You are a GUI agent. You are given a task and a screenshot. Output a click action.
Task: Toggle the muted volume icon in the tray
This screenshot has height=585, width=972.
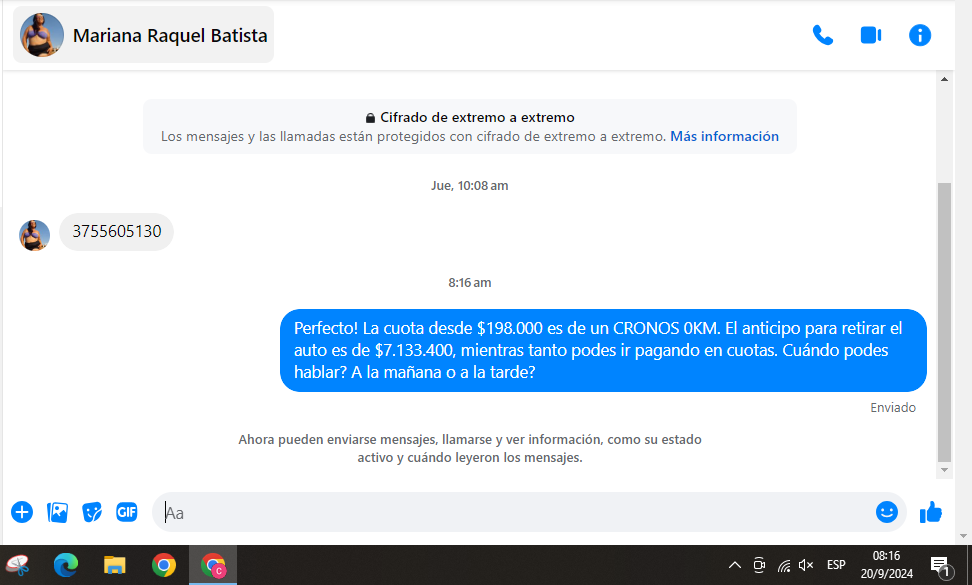pyautogui.click(x=806, y=565)
